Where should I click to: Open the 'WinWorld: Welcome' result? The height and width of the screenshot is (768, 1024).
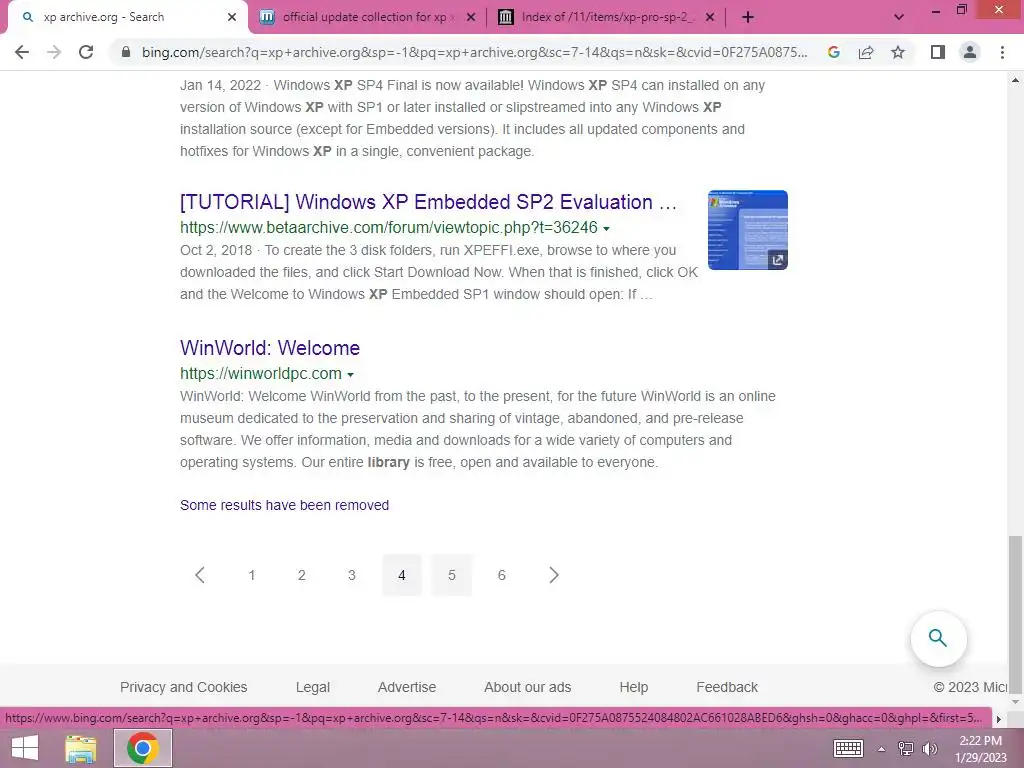point(270,347)
